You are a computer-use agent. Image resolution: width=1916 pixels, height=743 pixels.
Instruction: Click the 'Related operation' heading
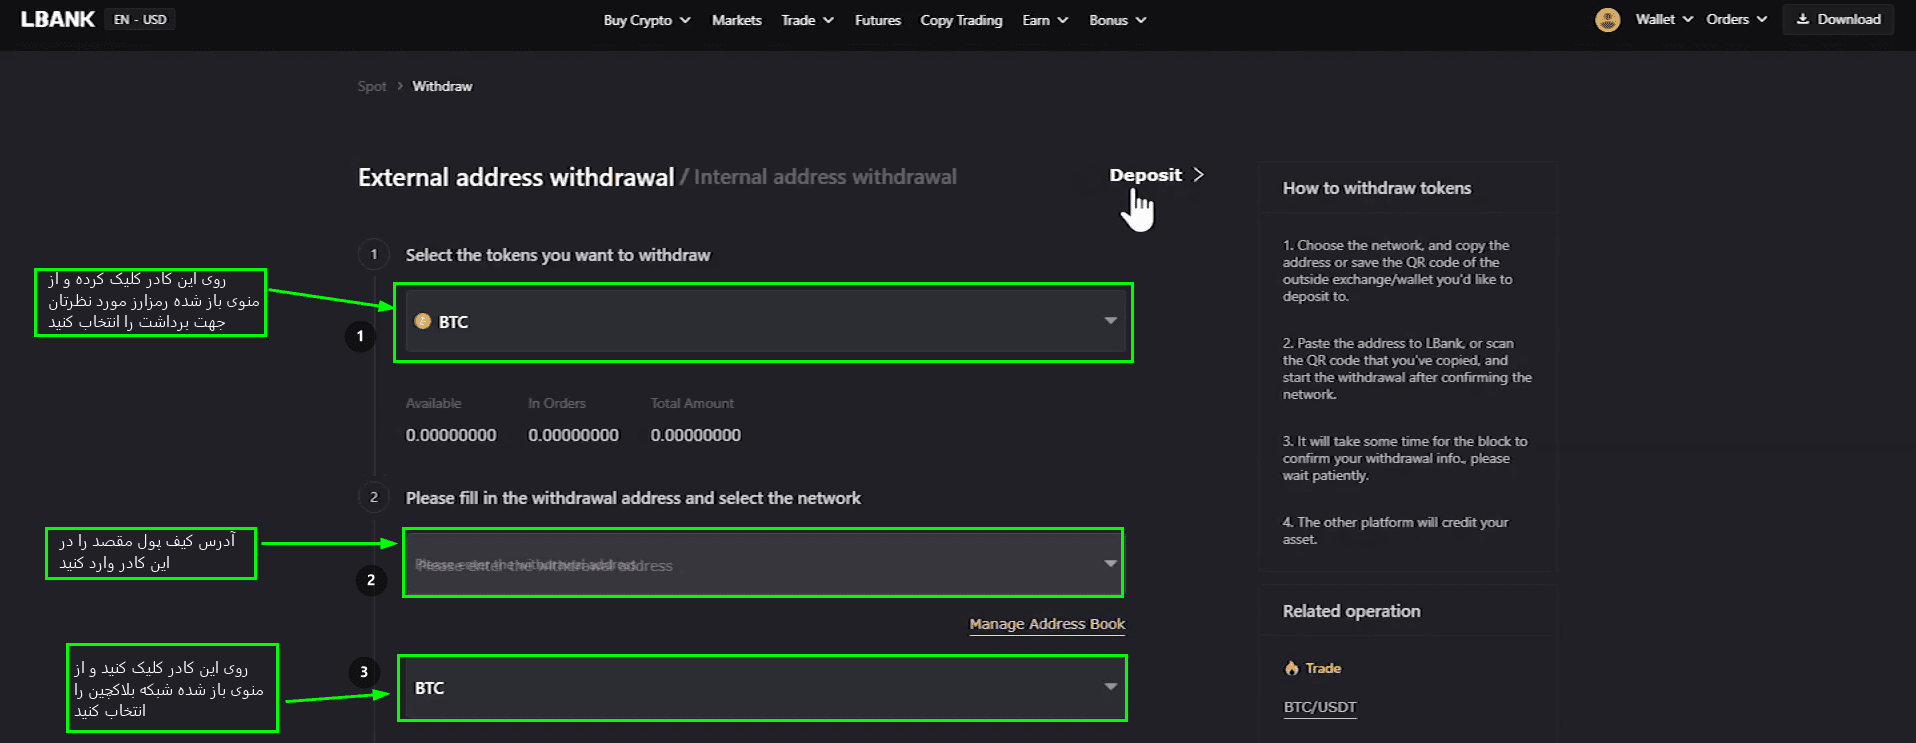coord(1351,611)
